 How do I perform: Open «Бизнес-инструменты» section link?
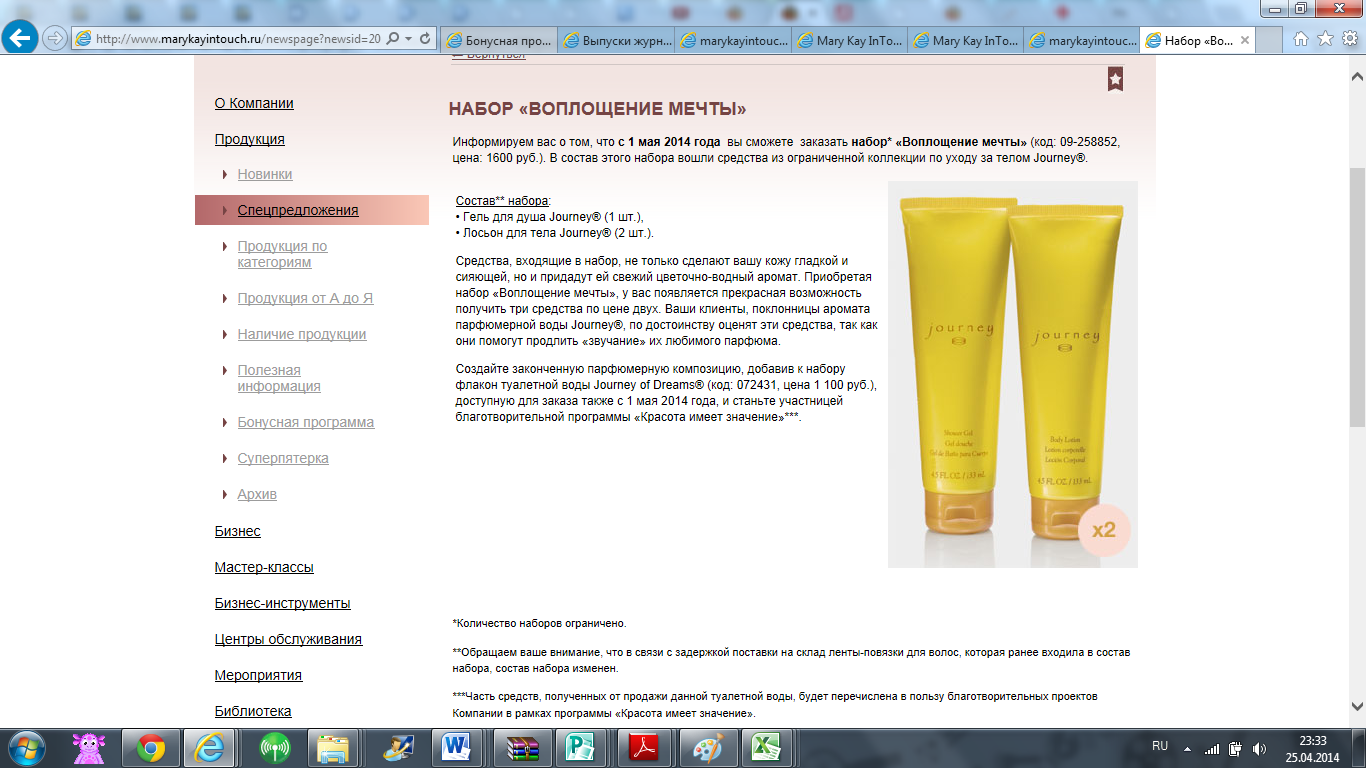pyautogui.click(x=283, y=603)
